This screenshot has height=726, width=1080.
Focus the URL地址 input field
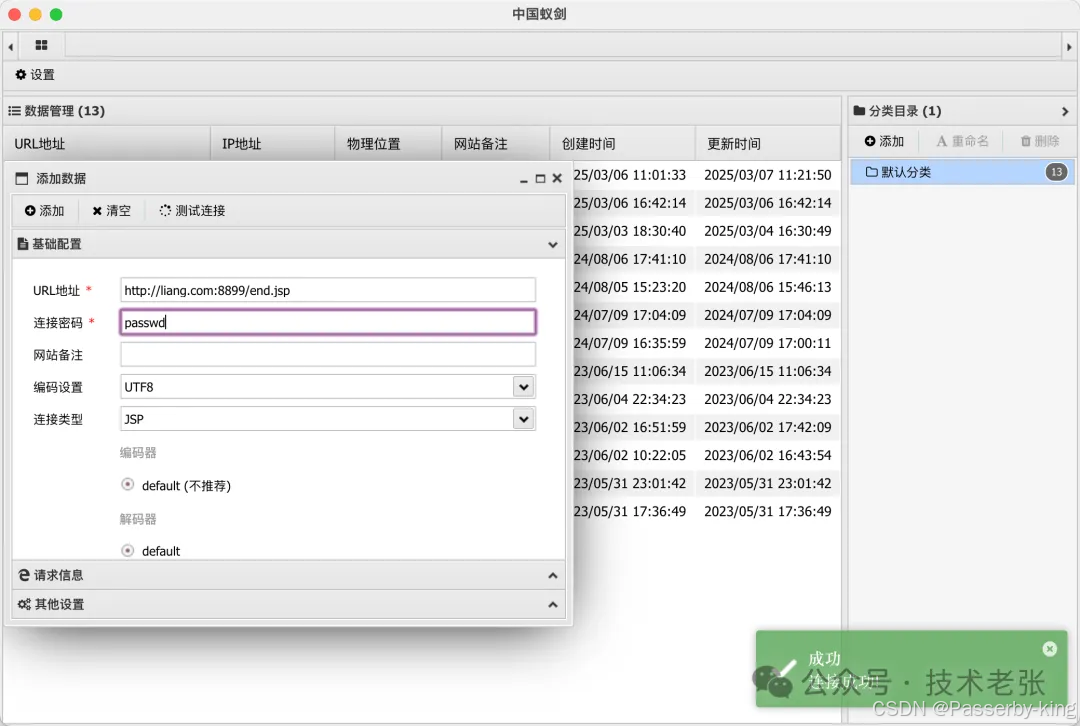328,290
